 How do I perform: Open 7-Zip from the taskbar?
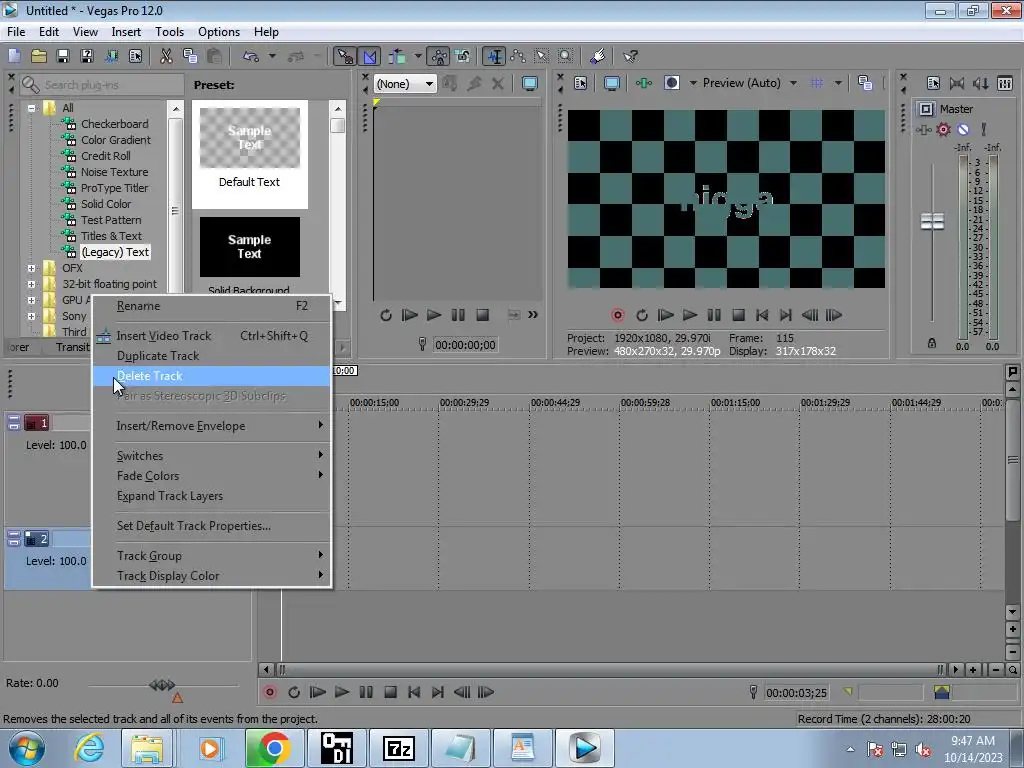[x=398, y=748]
